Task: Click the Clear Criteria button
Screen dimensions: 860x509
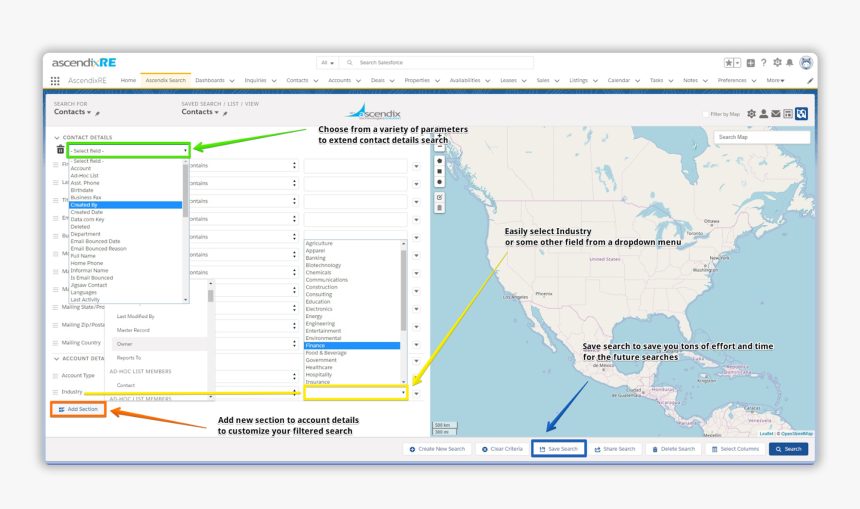Action: [502, 449]
